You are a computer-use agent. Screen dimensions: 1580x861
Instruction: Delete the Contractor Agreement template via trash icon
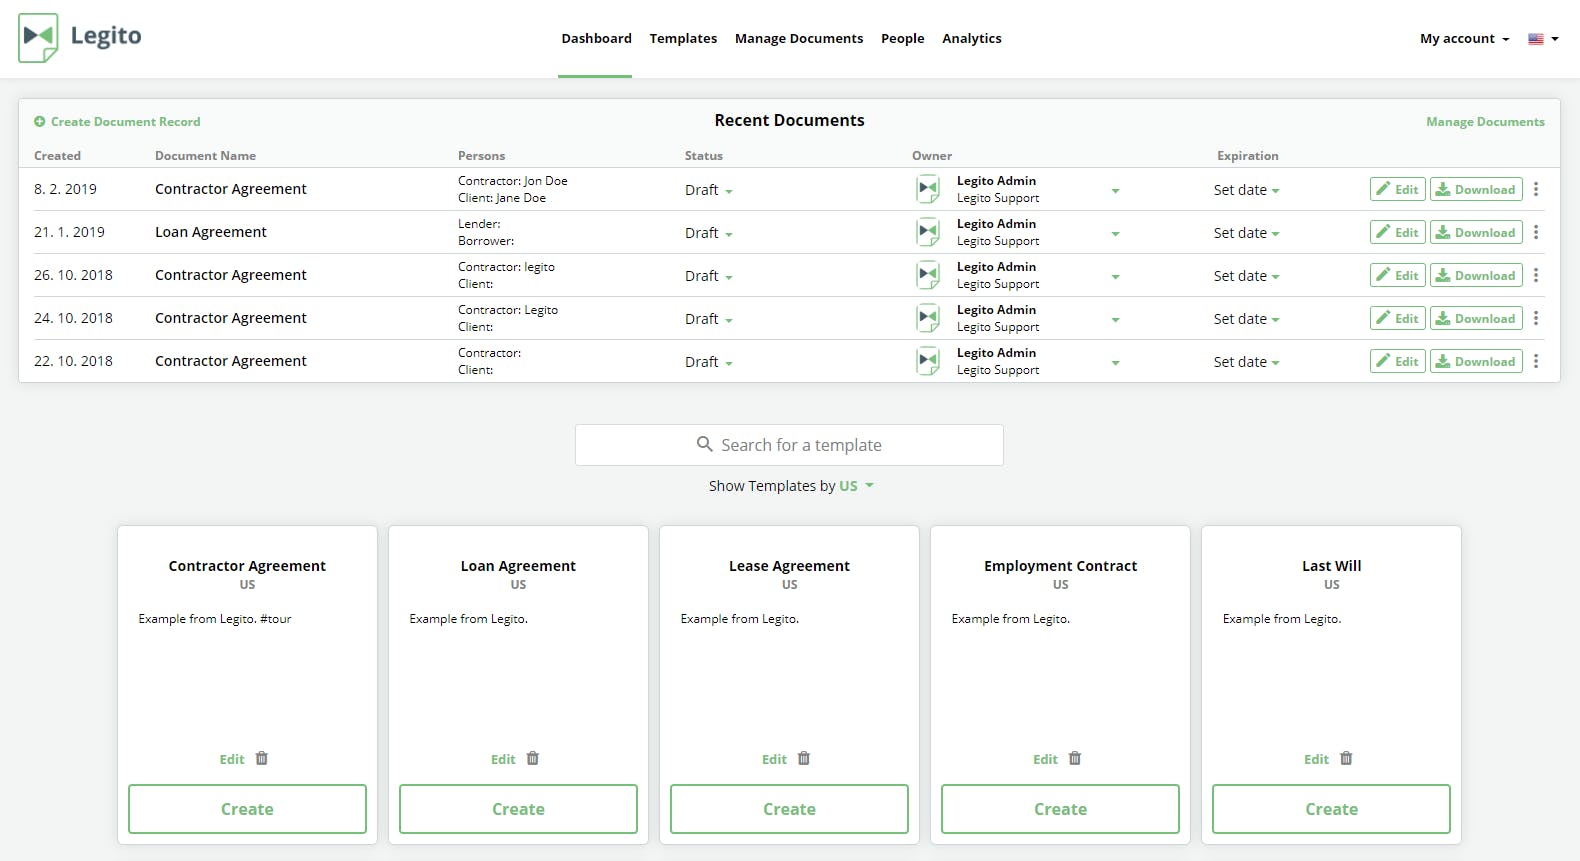(x=262, y=758)
